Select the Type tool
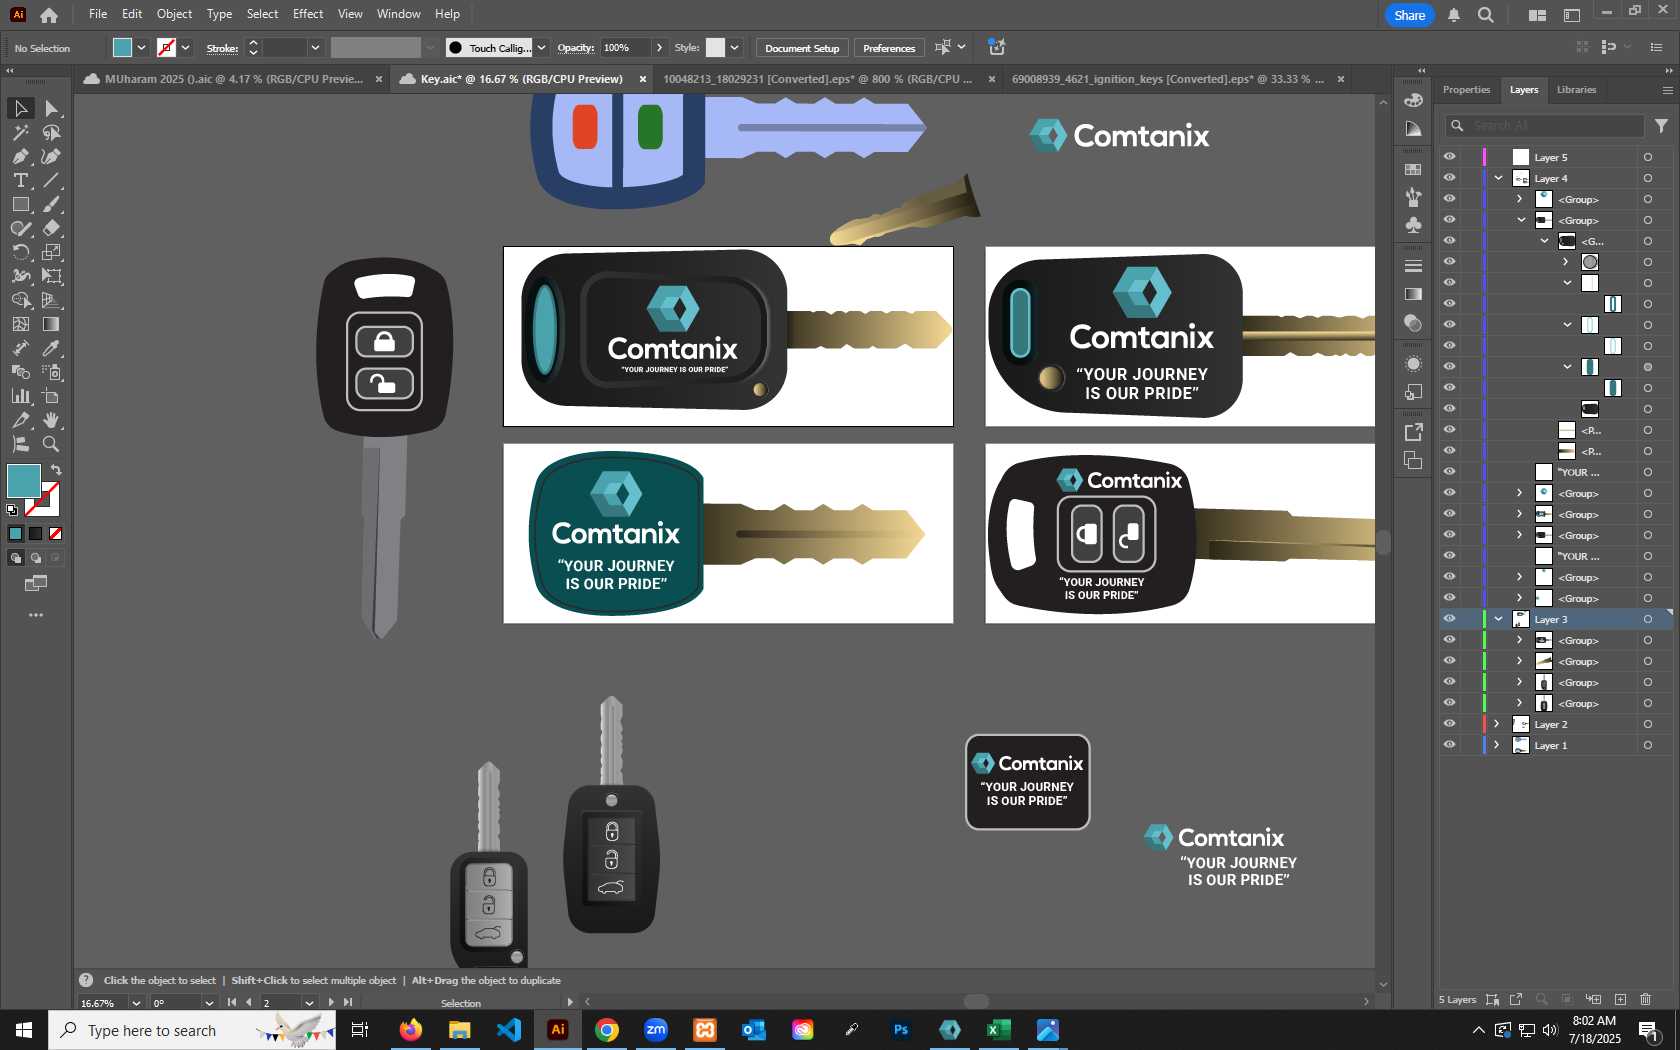 pos(20,180)
